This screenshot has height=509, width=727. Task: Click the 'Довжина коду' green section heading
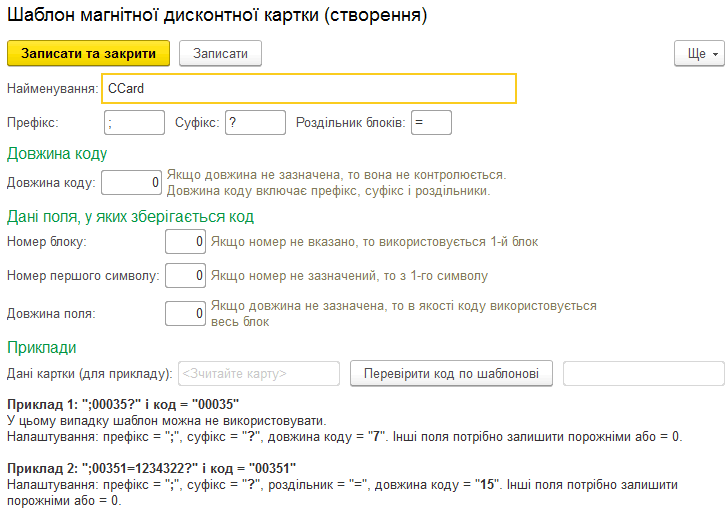(57, 153)
